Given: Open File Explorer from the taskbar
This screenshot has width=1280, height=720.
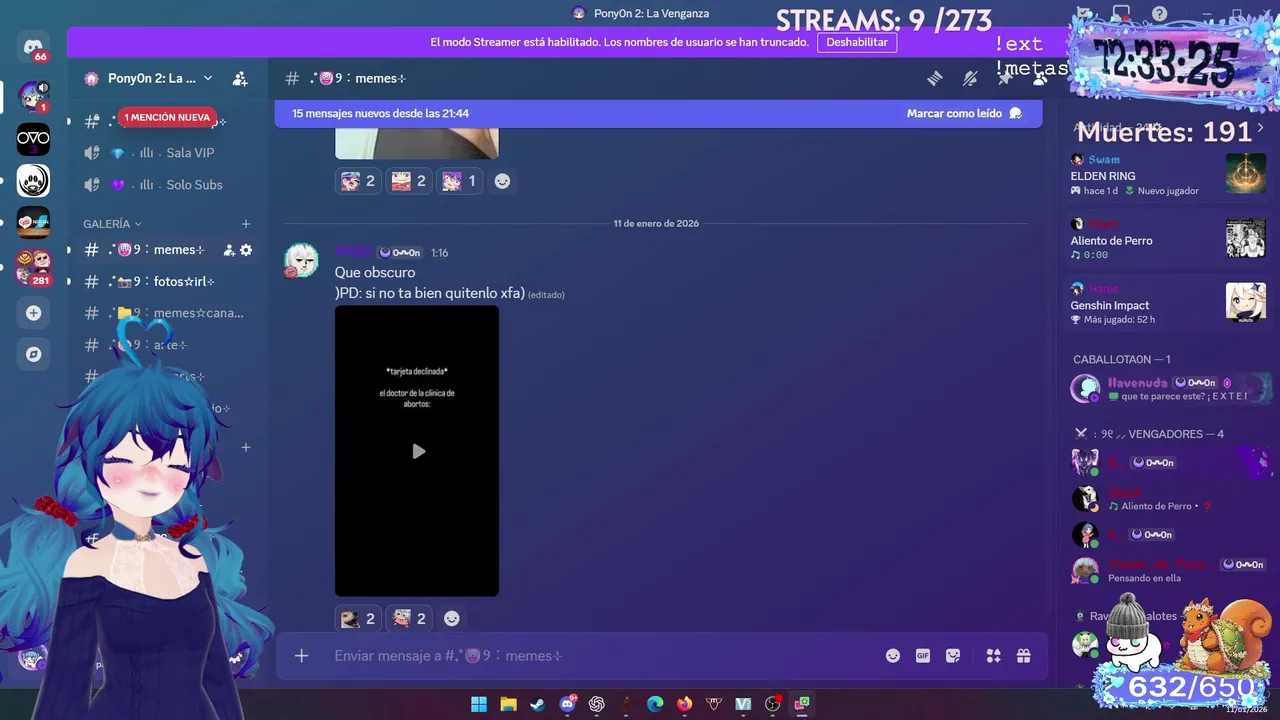Looking at the screenshot, I should [508, 704].
